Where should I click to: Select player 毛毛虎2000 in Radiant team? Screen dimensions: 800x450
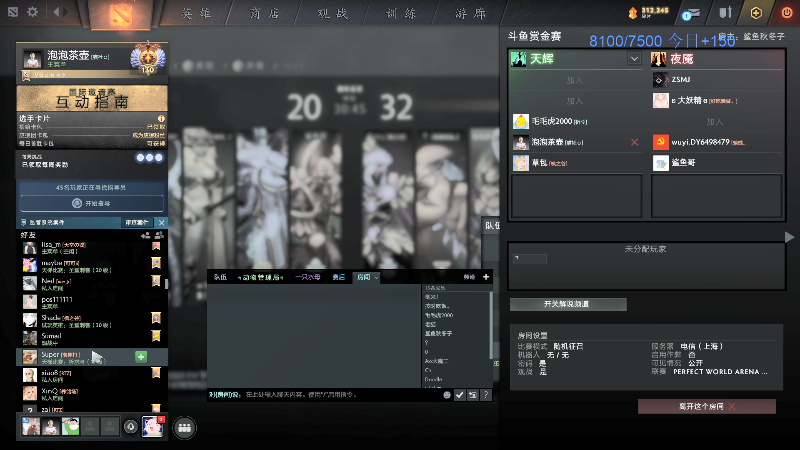click(x=577, y=121)
